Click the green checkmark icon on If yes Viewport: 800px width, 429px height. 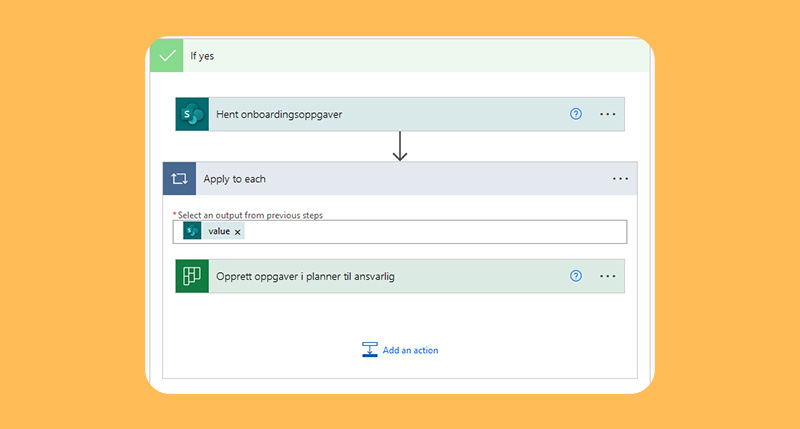[x=167, y=56]
